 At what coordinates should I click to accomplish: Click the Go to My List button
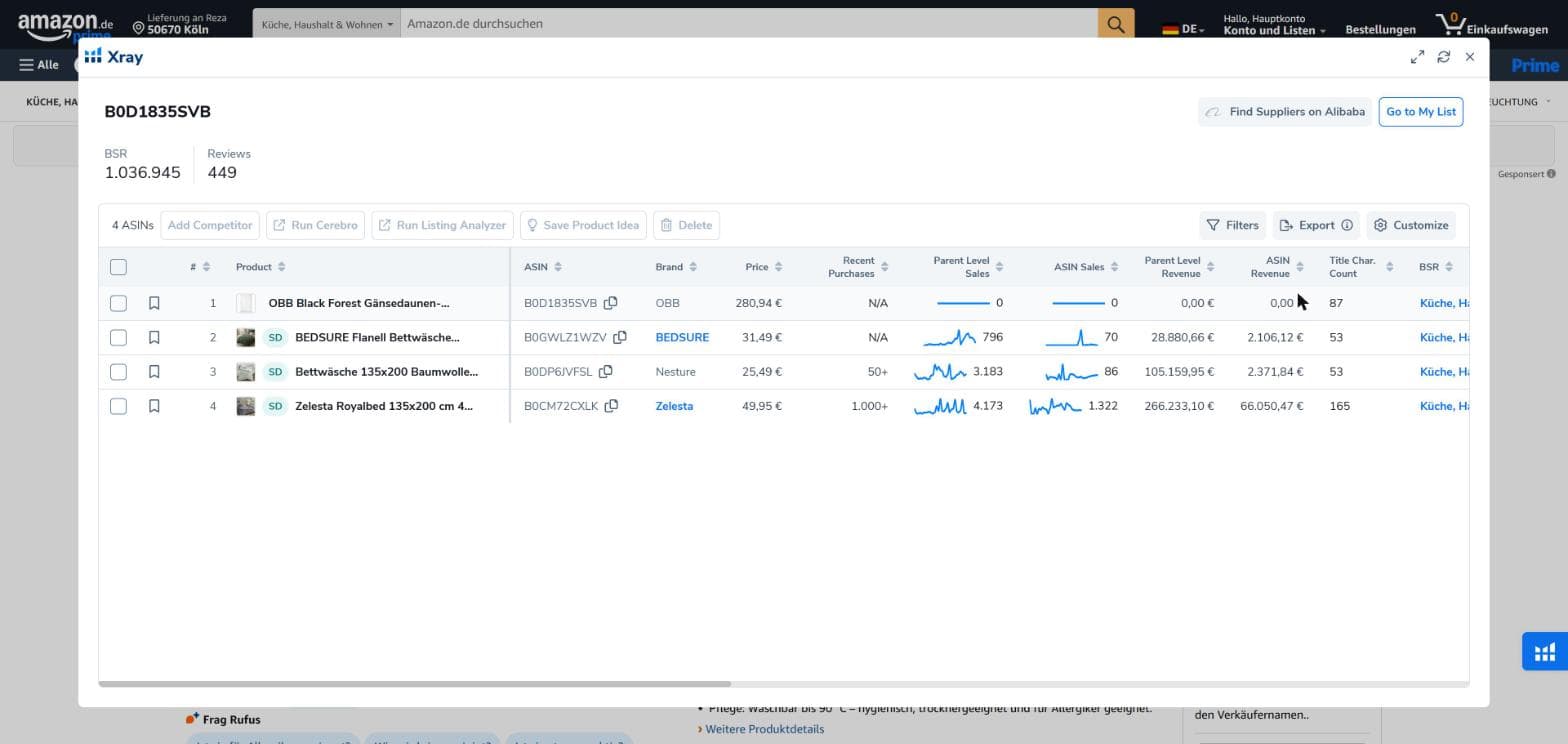tap(1420, 112)
